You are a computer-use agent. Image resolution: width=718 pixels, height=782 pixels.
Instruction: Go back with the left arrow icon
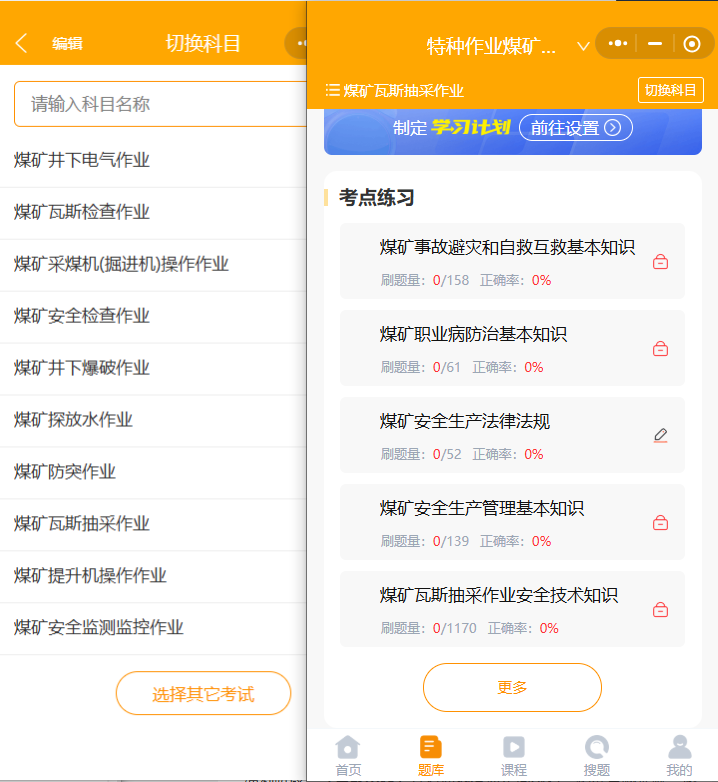click(x=21, y=43)
